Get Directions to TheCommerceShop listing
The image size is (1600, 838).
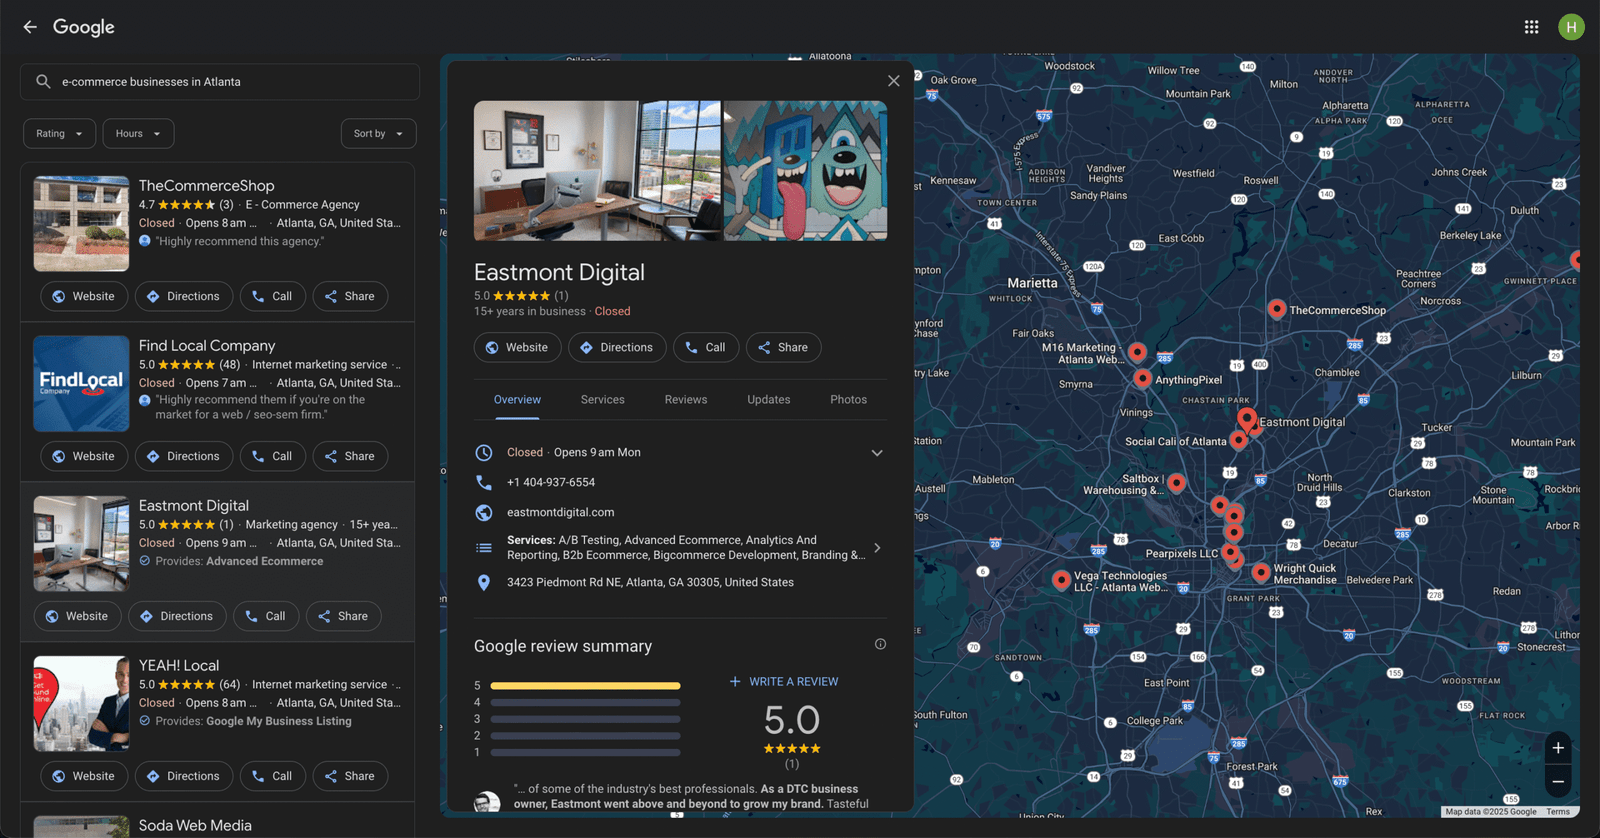click(x=183, y=296)
